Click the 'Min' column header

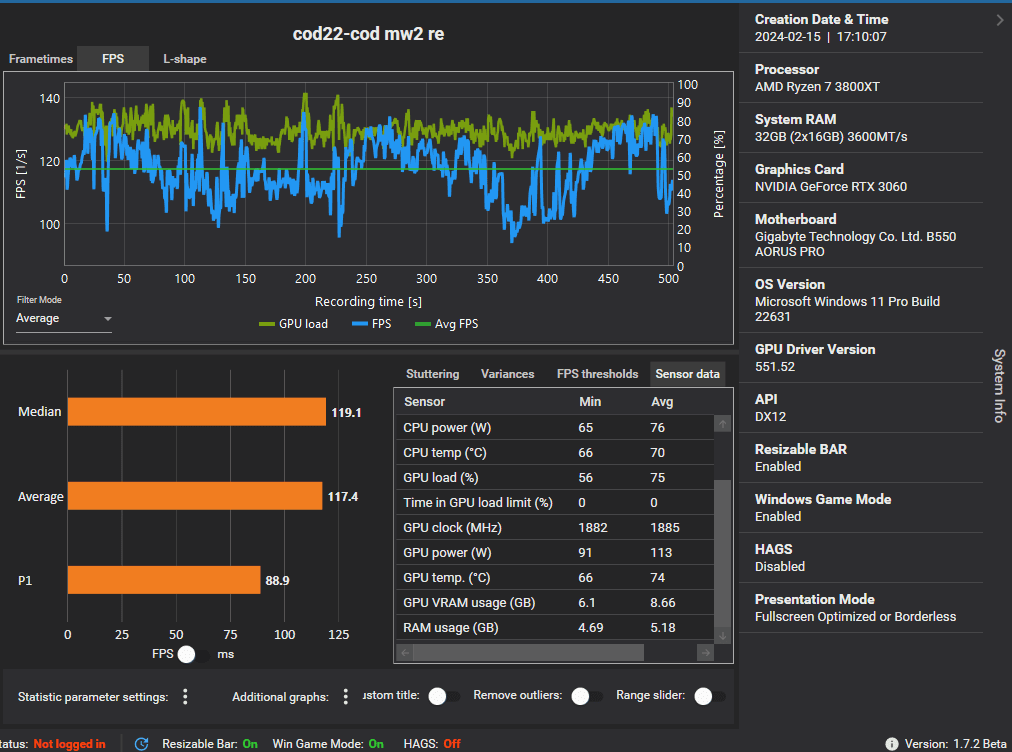(x=590, y=401)
